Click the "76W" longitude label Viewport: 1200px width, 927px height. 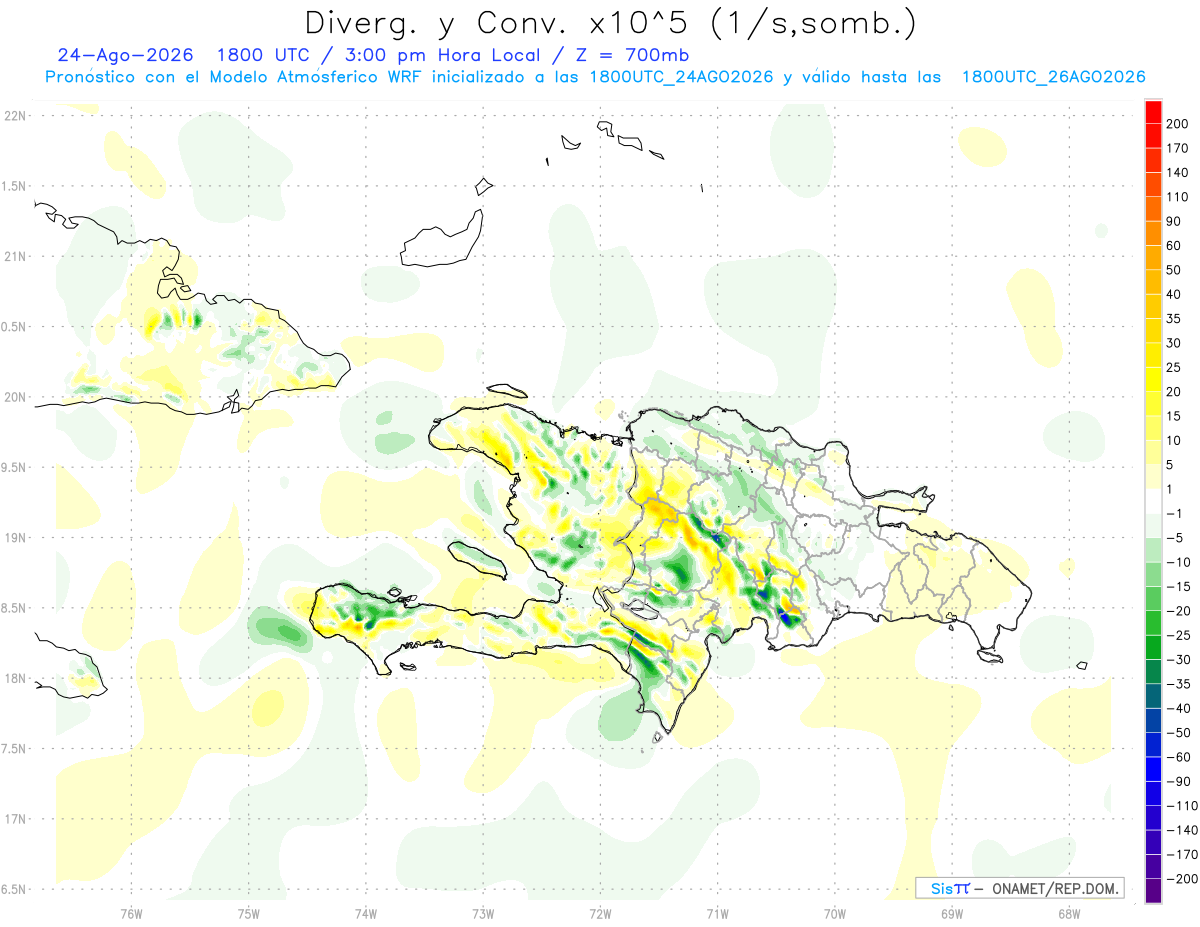point(131,912)
